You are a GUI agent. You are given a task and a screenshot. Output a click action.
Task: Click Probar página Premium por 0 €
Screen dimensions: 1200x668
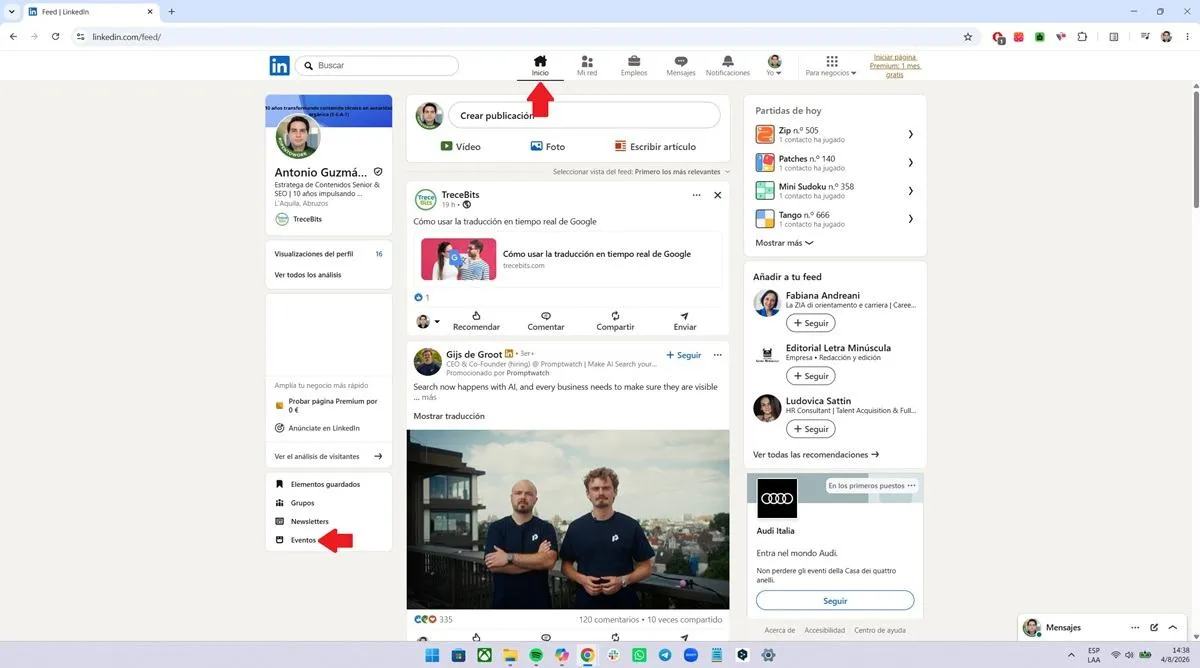[327, 405]
